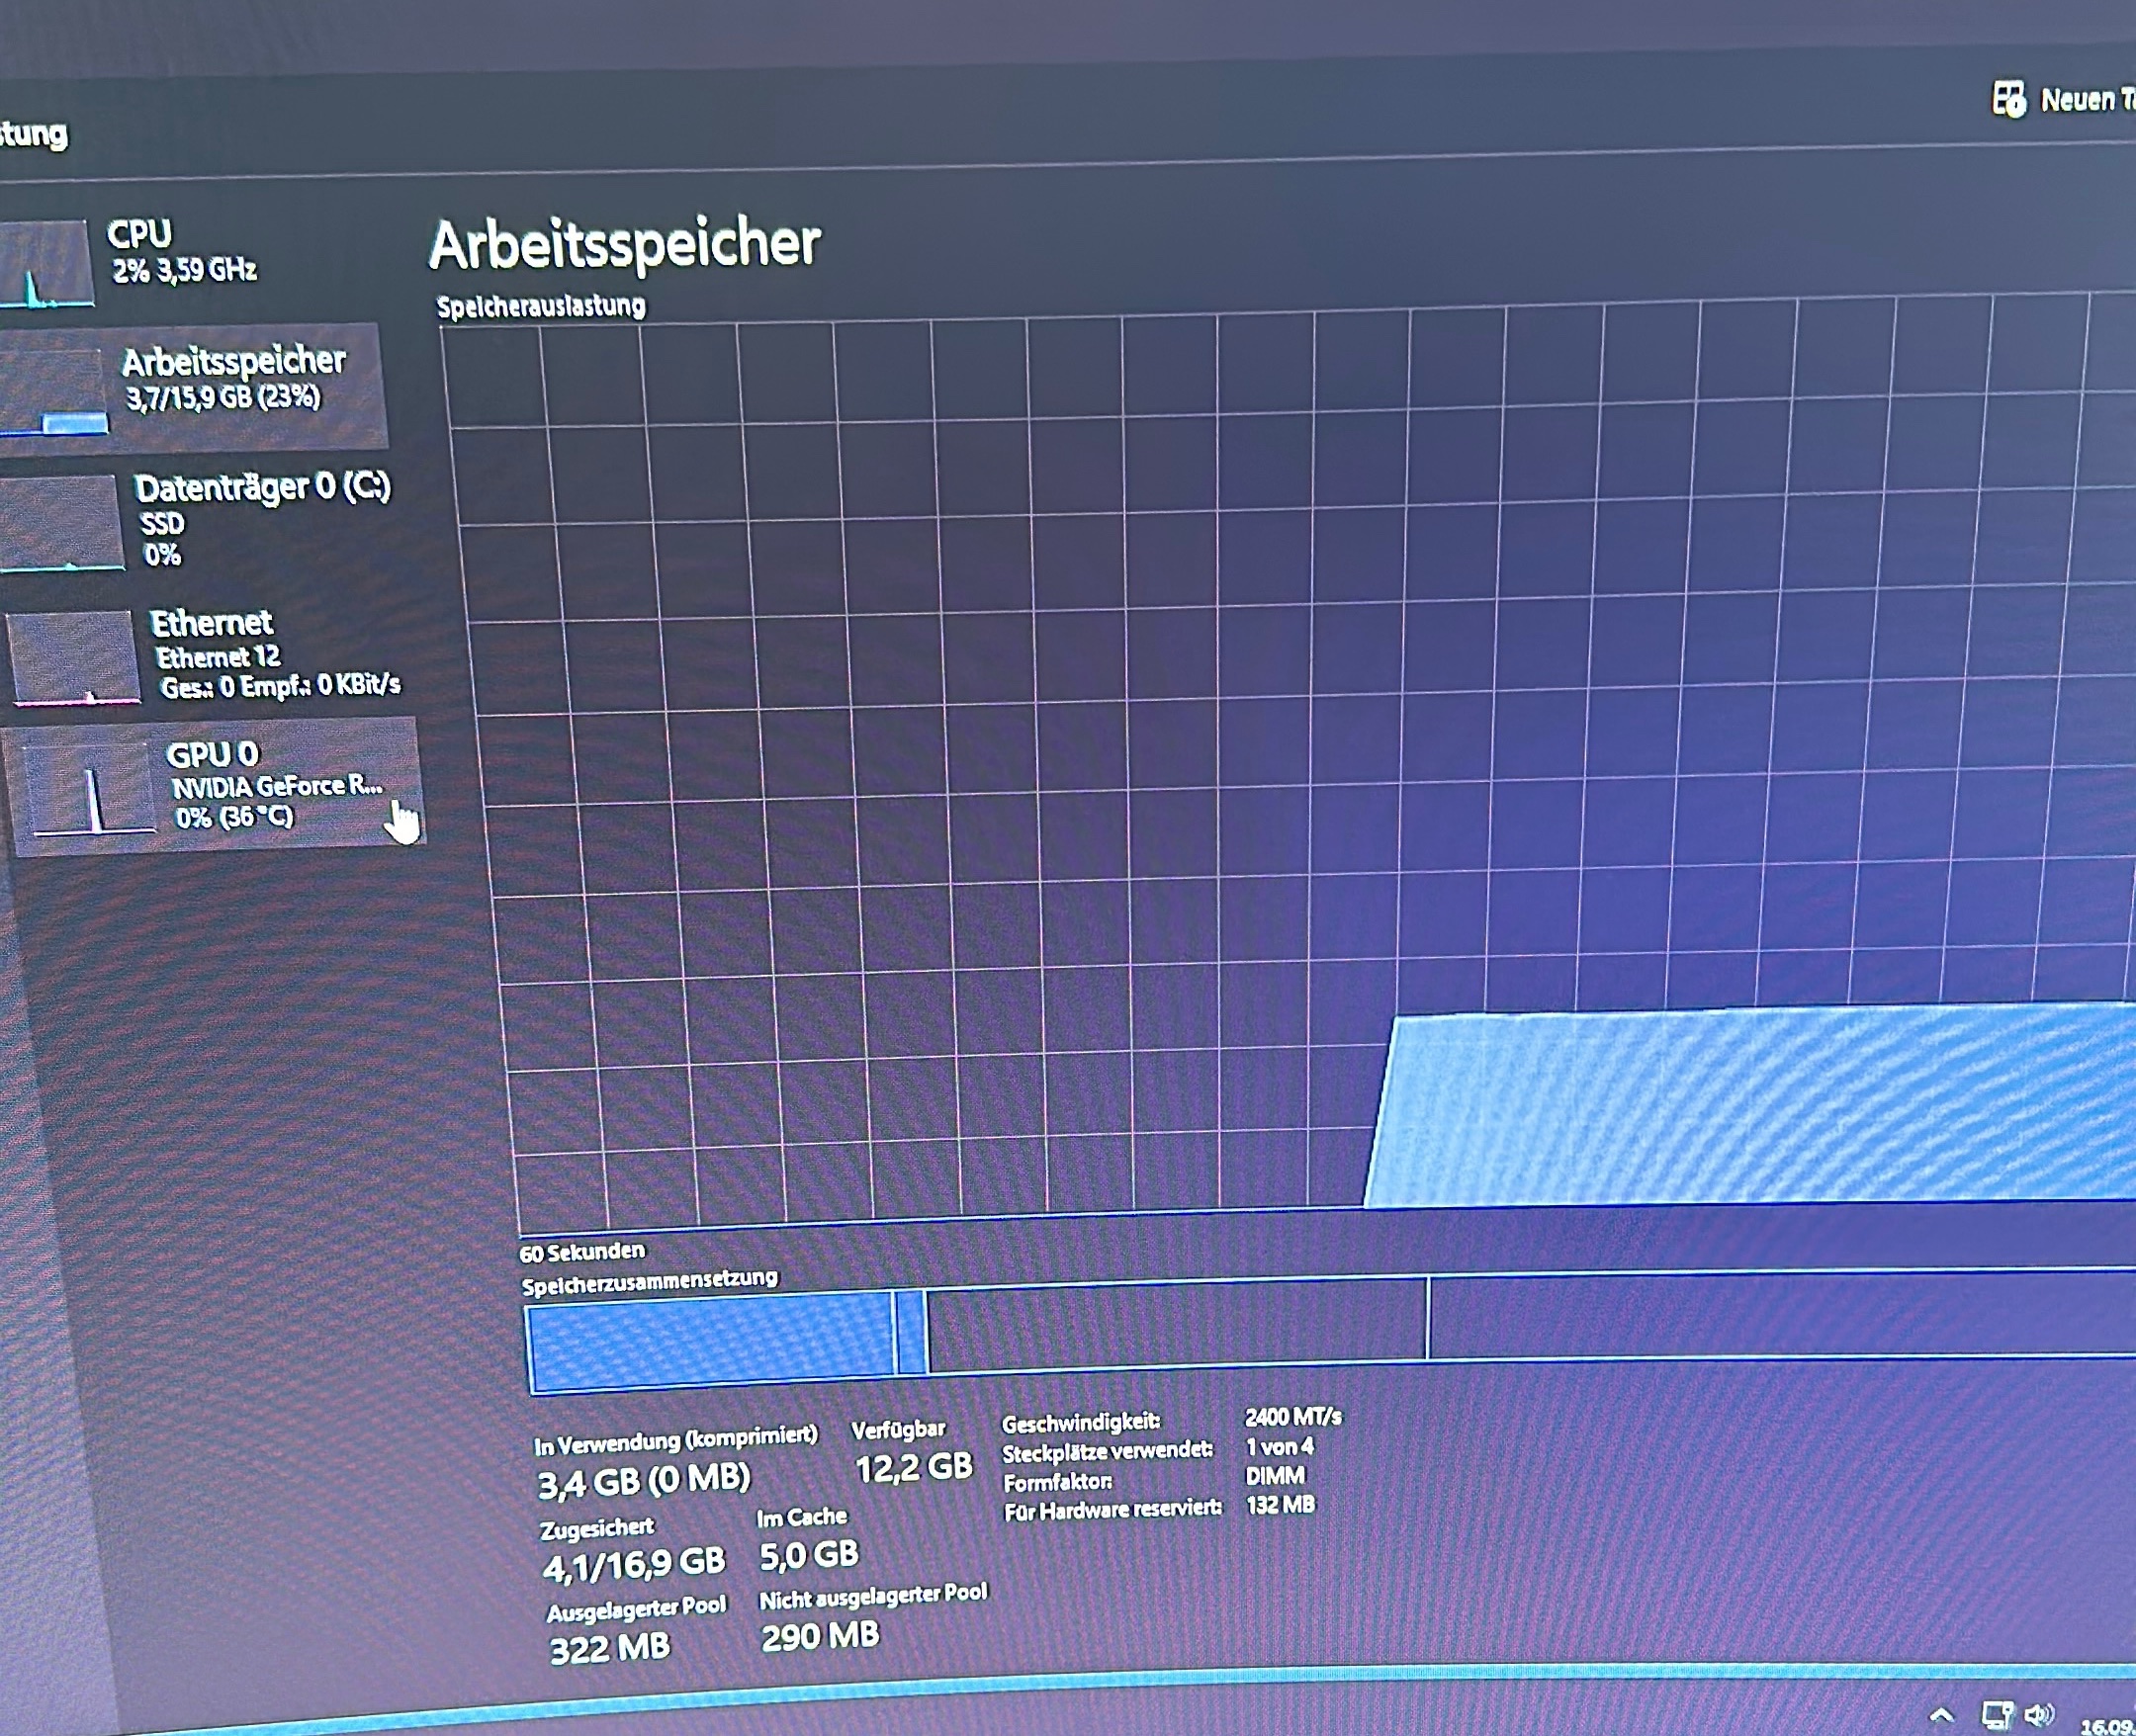Screen dimensions: 2136x1736
Task: Select GPU 0 NVIDIA GeForce entry
Action: pos(272,785)
